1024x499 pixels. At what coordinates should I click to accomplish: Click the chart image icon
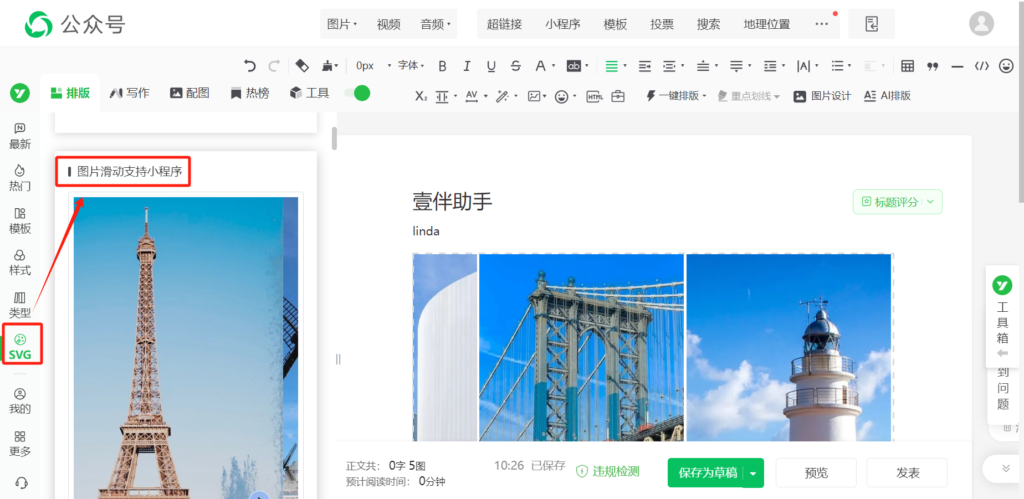coord(534,96)
